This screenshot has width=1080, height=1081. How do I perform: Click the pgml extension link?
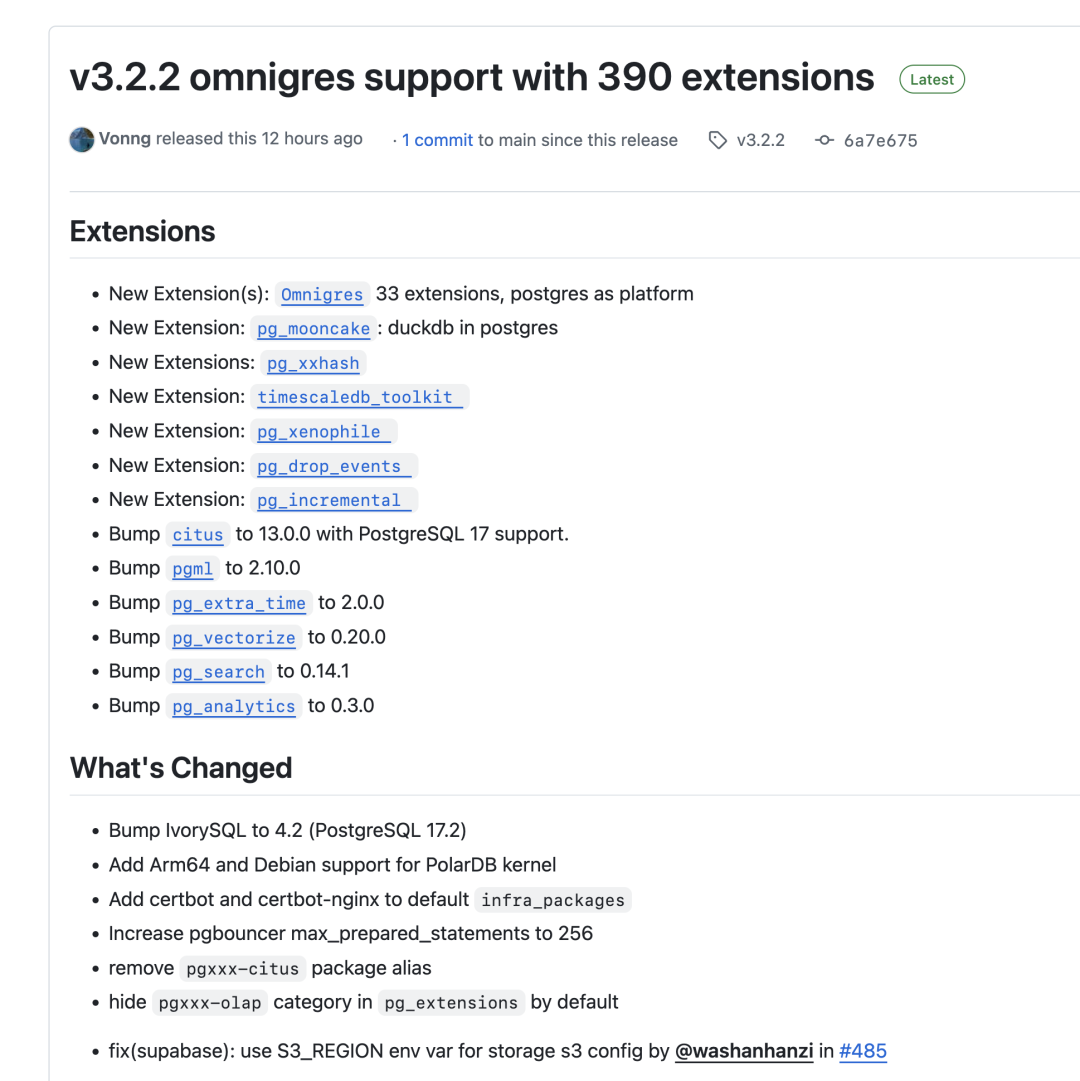pyautogui.click(x=192, y=569)
